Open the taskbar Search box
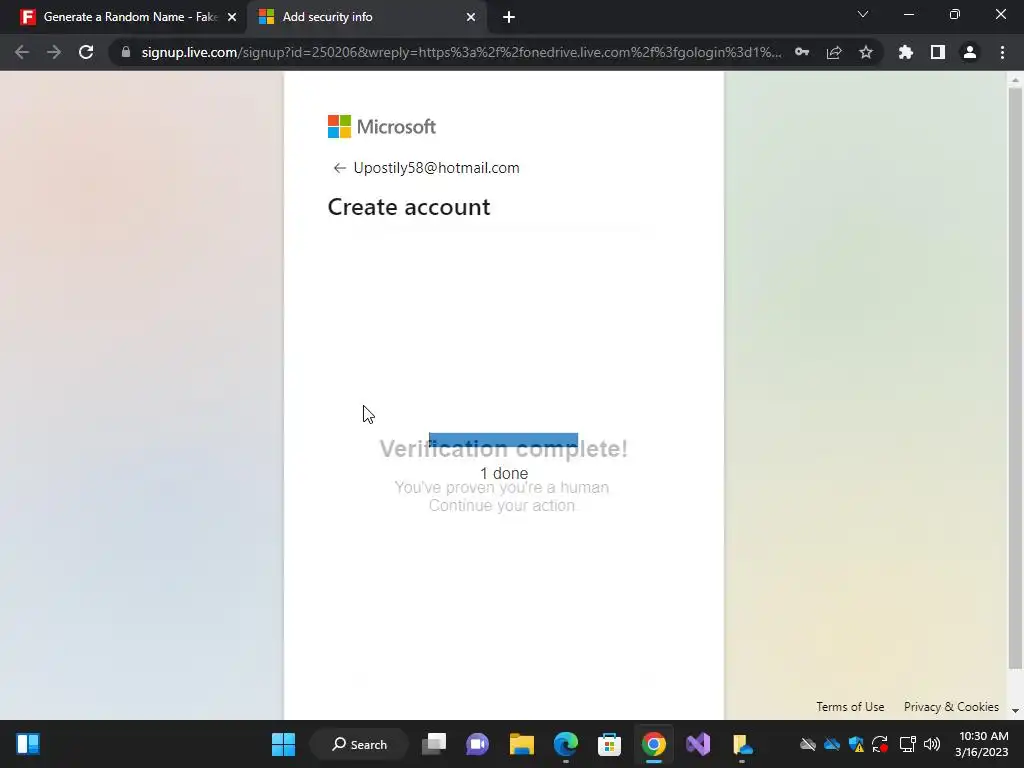The width and height of the screenshot is (1024, 768). point(359,744)
